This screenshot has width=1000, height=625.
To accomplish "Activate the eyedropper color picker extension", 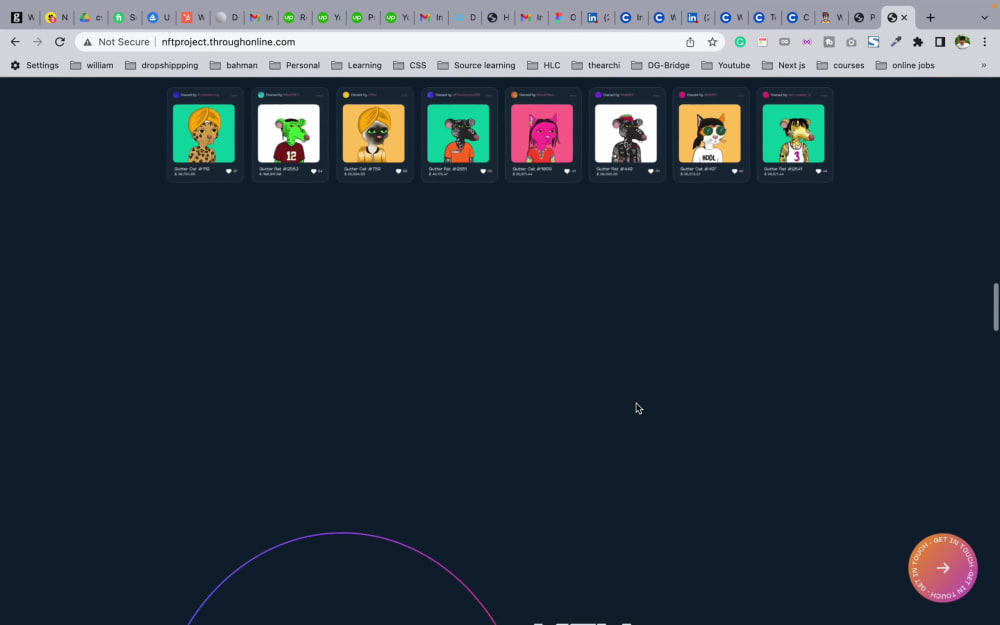I will [x=896, y=42].
